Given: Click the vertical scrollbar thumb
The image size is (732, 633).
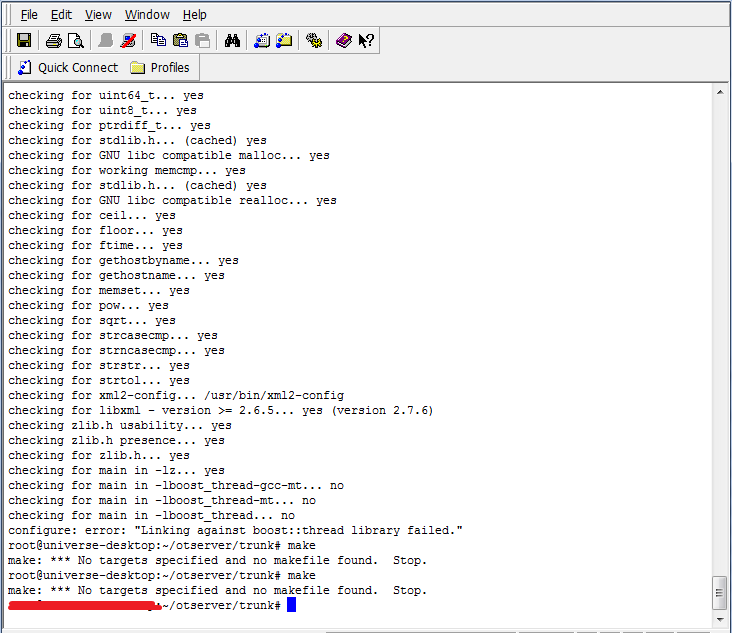Looking at the screenshot, I should pyautogui.click(x=720, y=593).
